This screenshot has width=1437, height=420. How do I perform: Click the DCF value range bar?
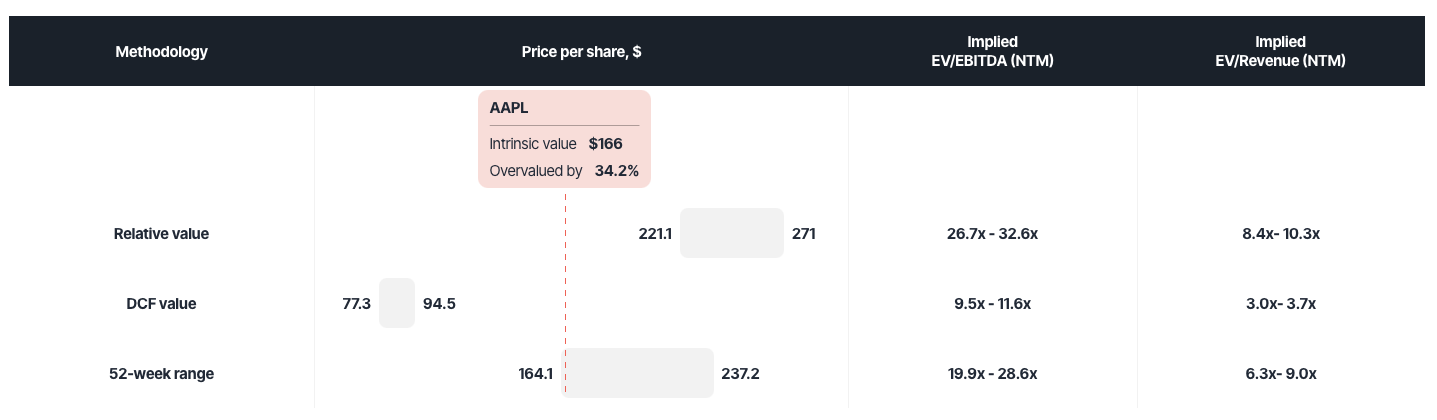click(x=396, y=303)
